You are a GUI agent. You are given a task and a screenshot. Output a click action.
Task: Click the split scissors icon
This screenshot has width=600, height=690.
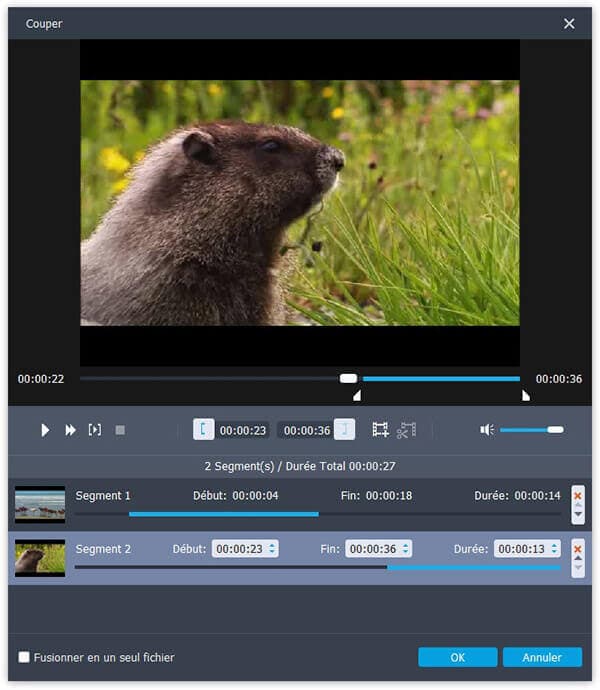(x=406, y=430)
